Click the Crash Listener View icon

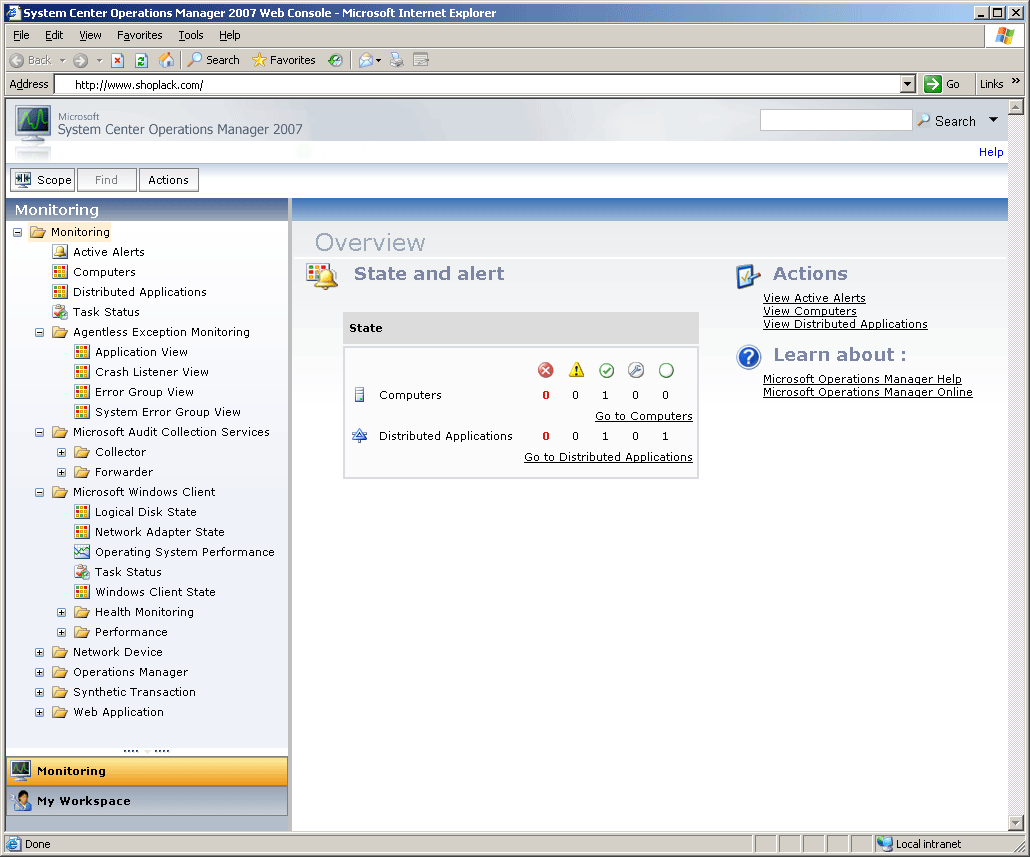[x=82, y=372]
